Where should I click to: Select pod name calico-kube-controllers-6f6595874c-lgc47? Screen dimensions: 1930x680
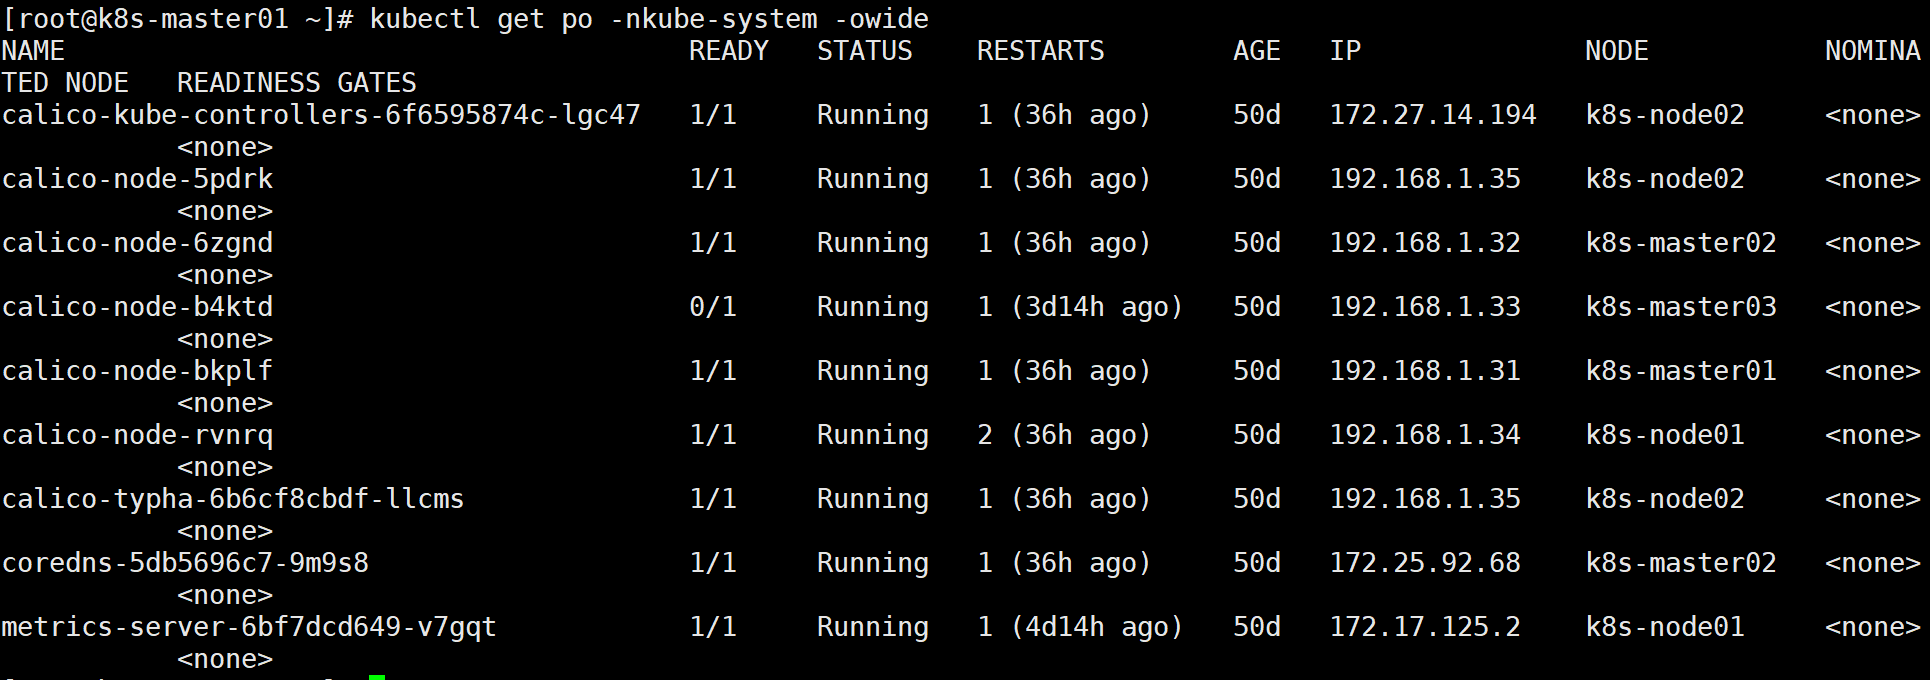tap(321, 115)
